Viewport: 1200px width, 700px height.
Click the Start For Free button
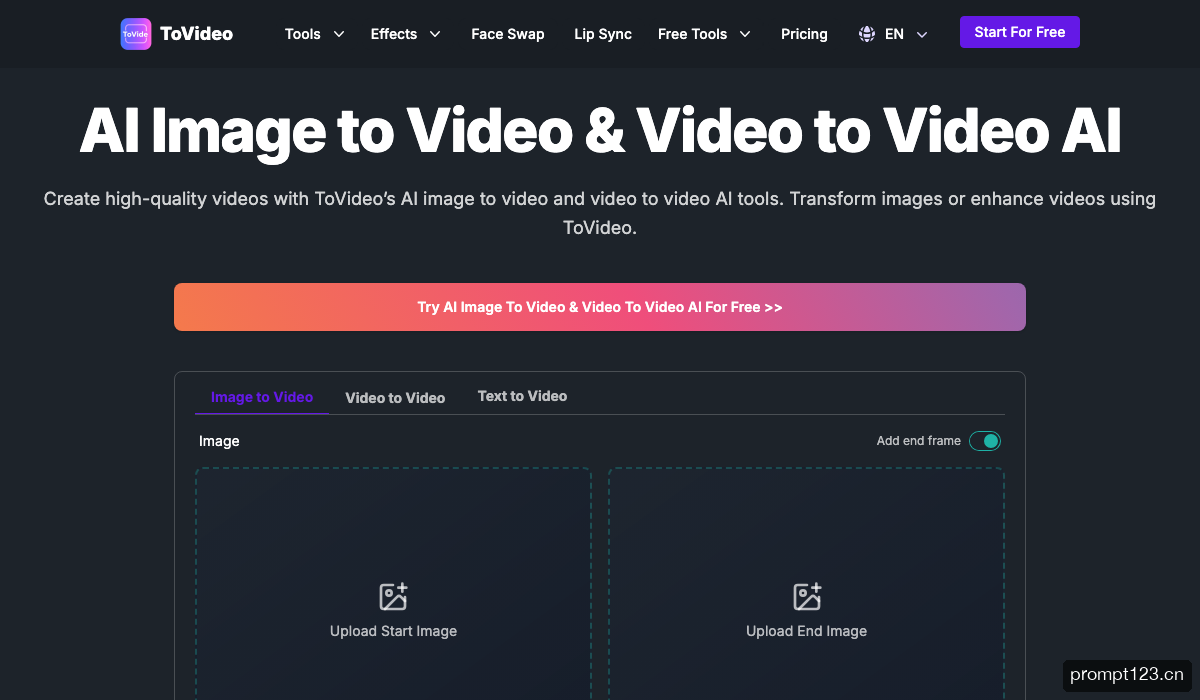pyautogui.click(x=1020, y=32)
